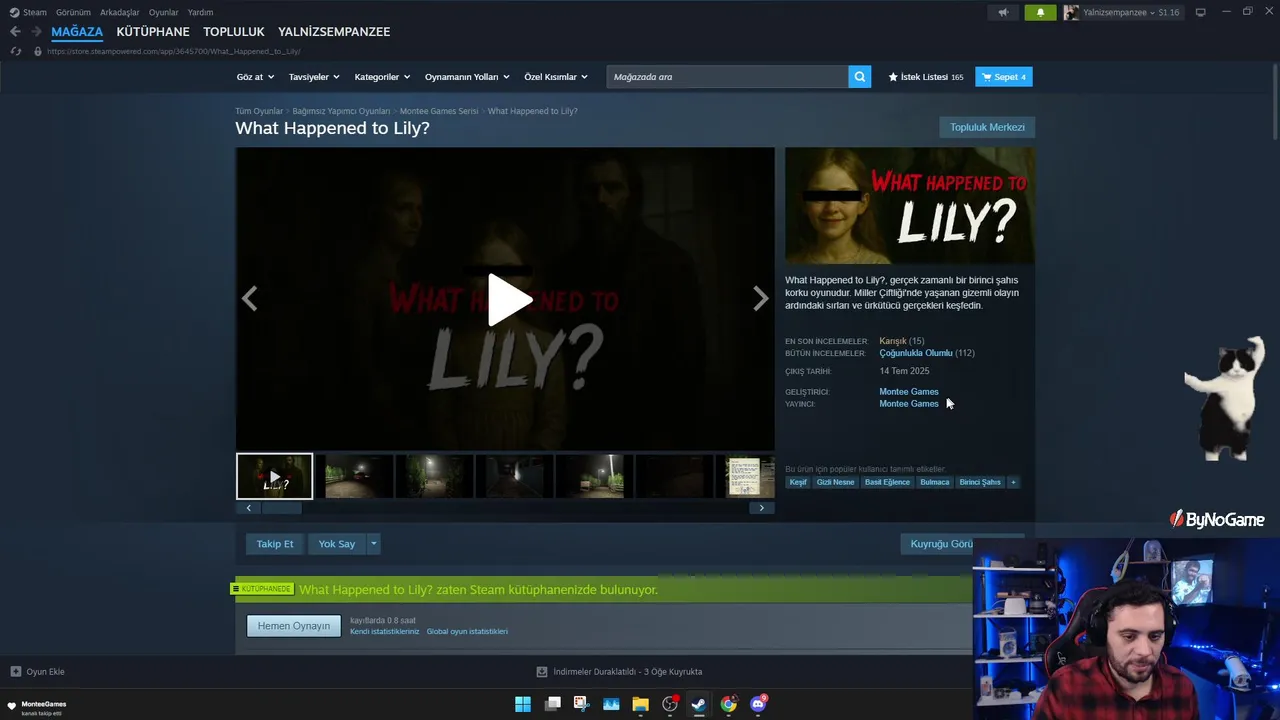Click the Mağazada ara search field
1280x720 pixels.
727,77
